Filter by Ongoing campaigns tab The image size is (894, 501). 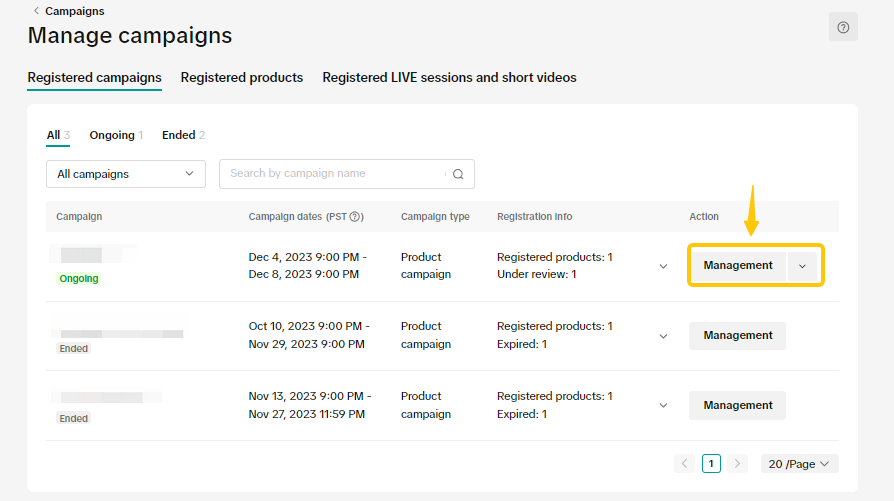[116, 135]
